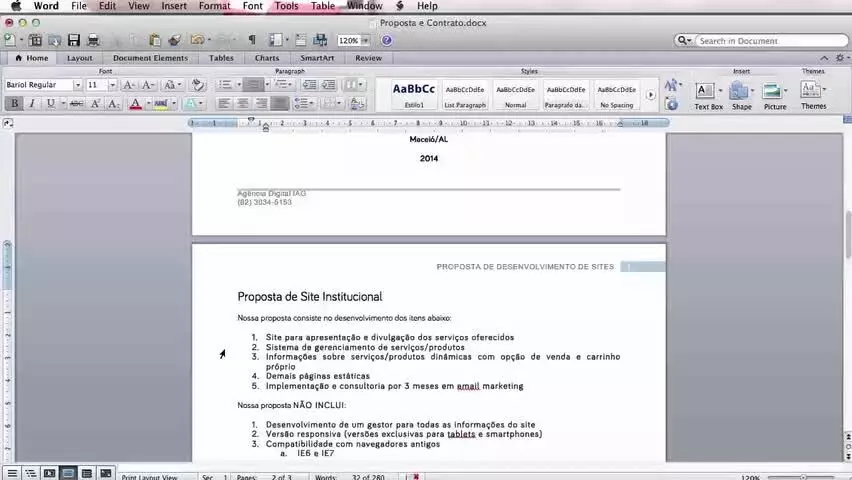Open the font name dropdown arrow

pyautogui.click(x=77, y=85)
